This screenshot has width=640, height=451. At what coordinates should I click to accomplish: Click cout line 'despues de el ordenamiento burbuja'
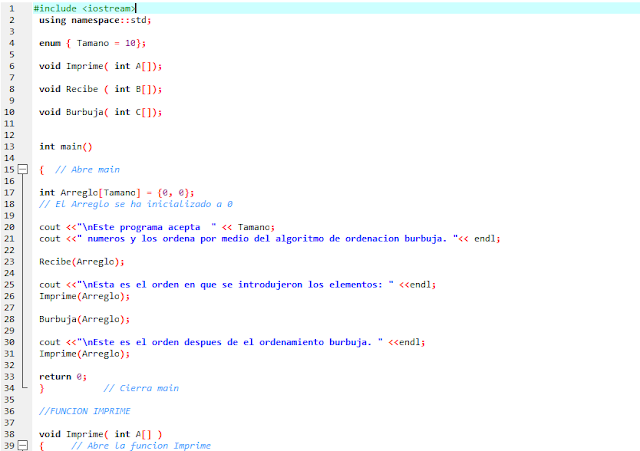point(232,342)
